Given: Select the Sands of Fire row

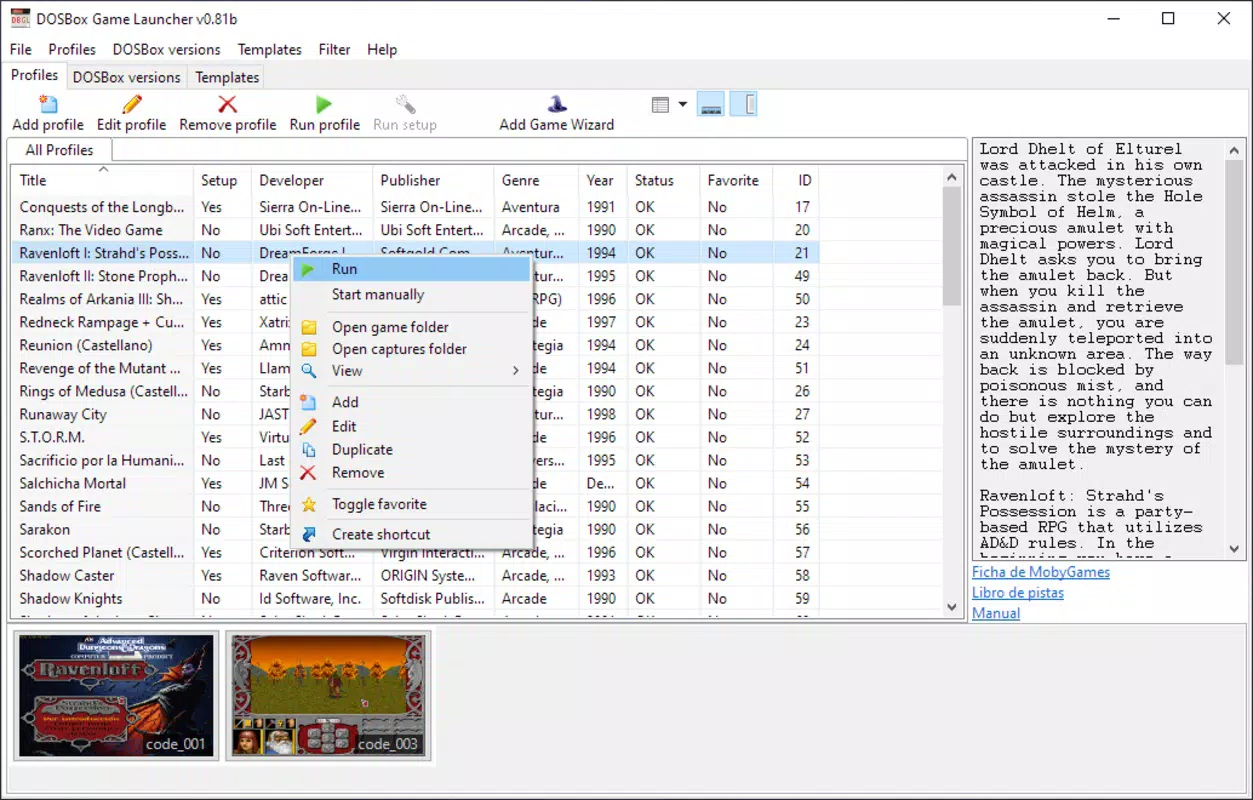Looking at the screenshot, I should click(x=415, y=506).
